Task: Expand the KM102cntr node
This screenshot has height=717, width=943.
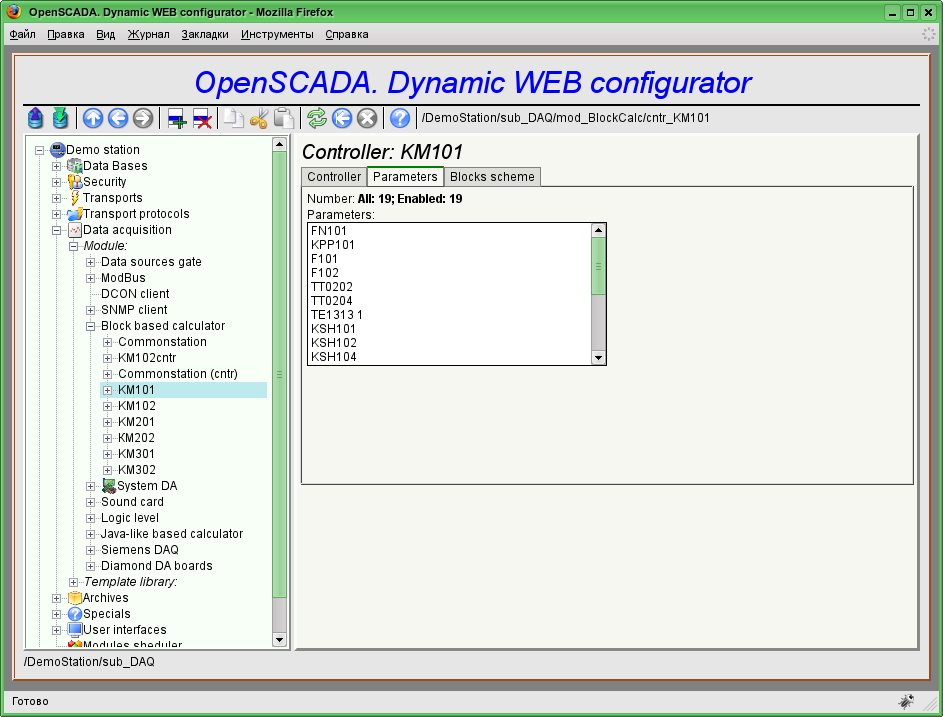Action: coord(108,358)
